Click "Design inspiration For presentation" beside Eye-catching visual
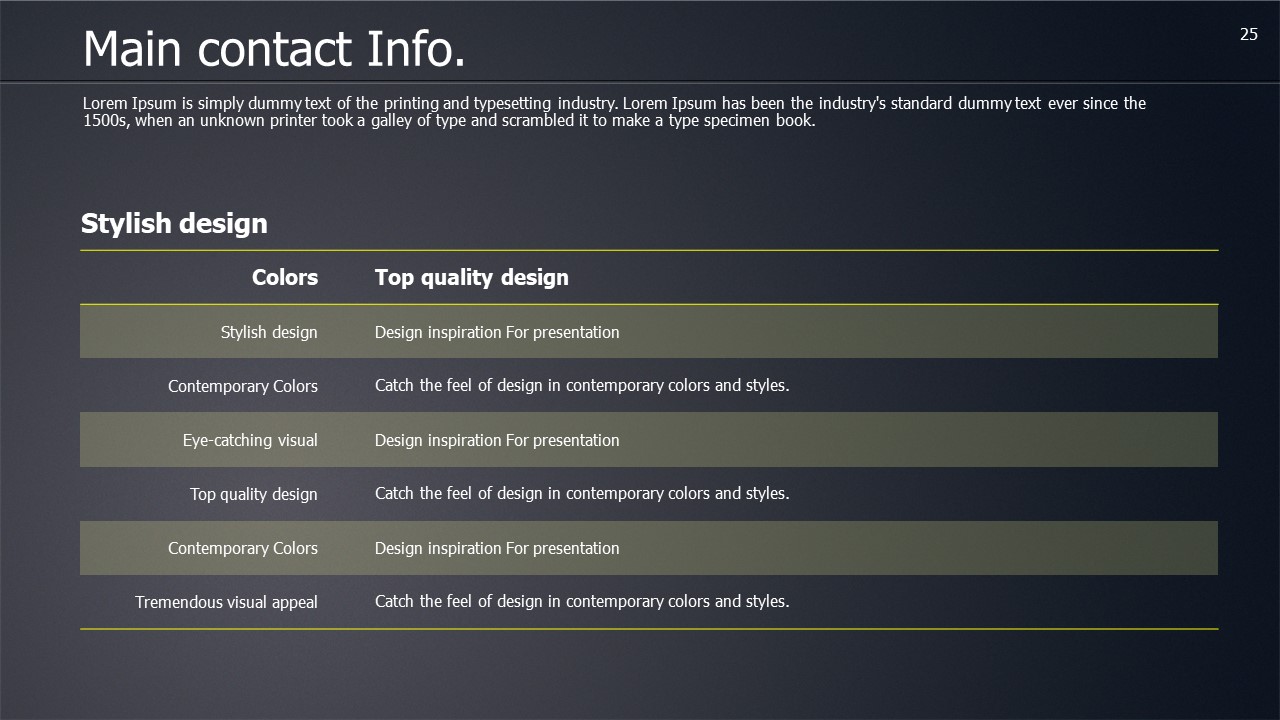This screenshot has height=720, width=1280. (497, 440)
